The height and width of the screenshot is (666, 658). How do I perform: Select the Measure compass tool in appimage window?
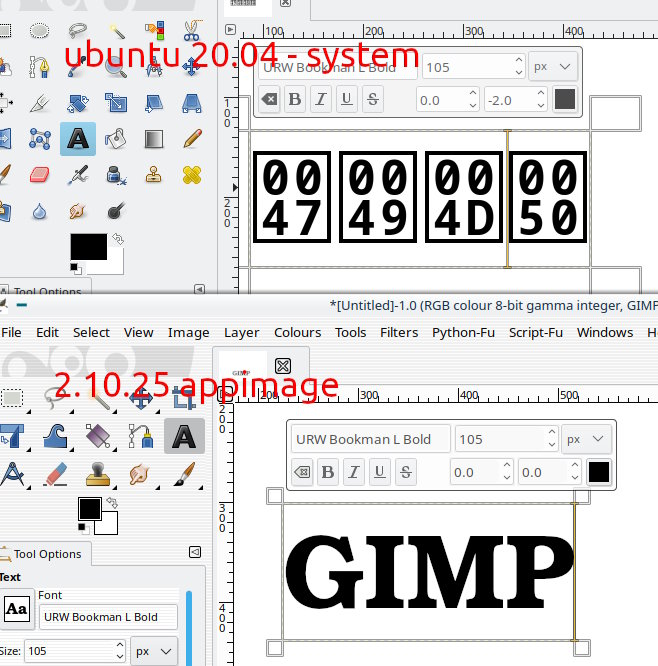(12, 474)
